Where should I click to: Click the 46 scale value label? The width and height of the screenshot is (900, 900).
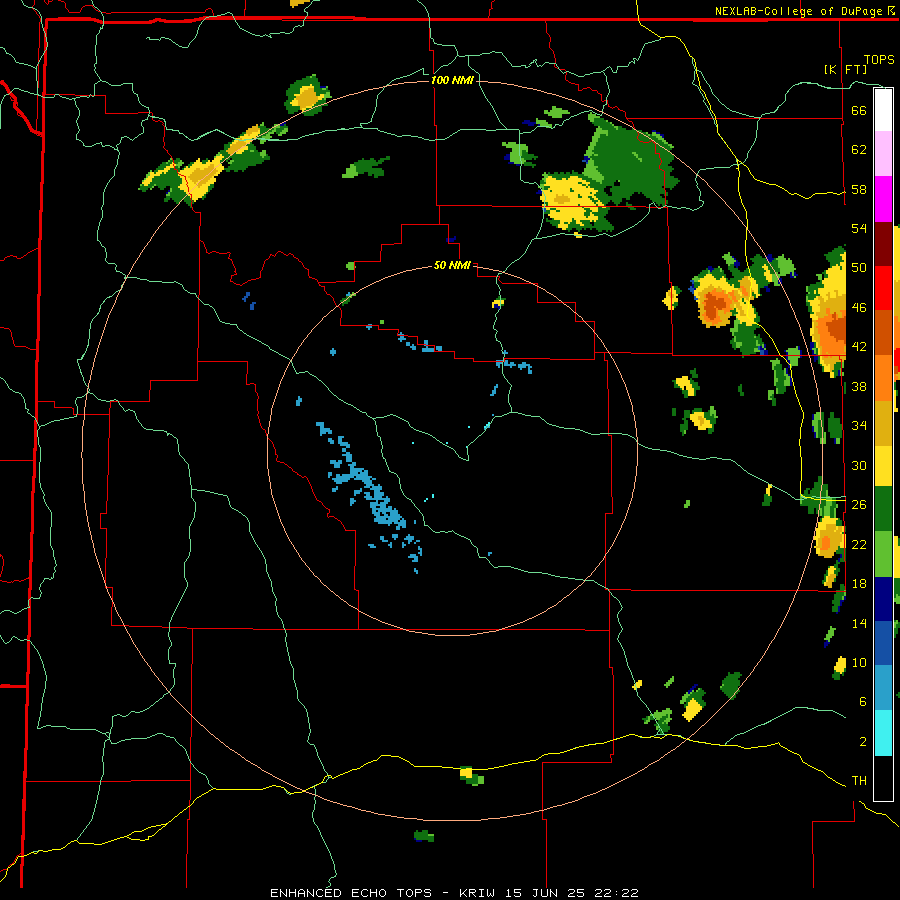click(859, 308)
